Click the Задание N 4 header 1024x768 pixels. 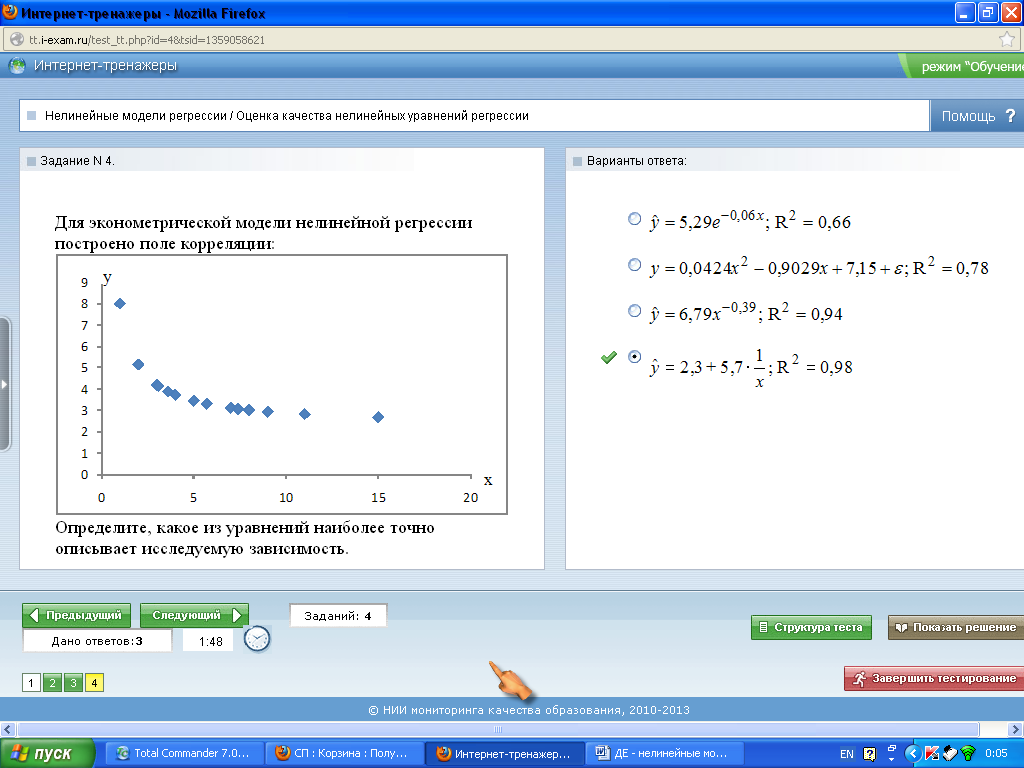[x=77, y=161]
